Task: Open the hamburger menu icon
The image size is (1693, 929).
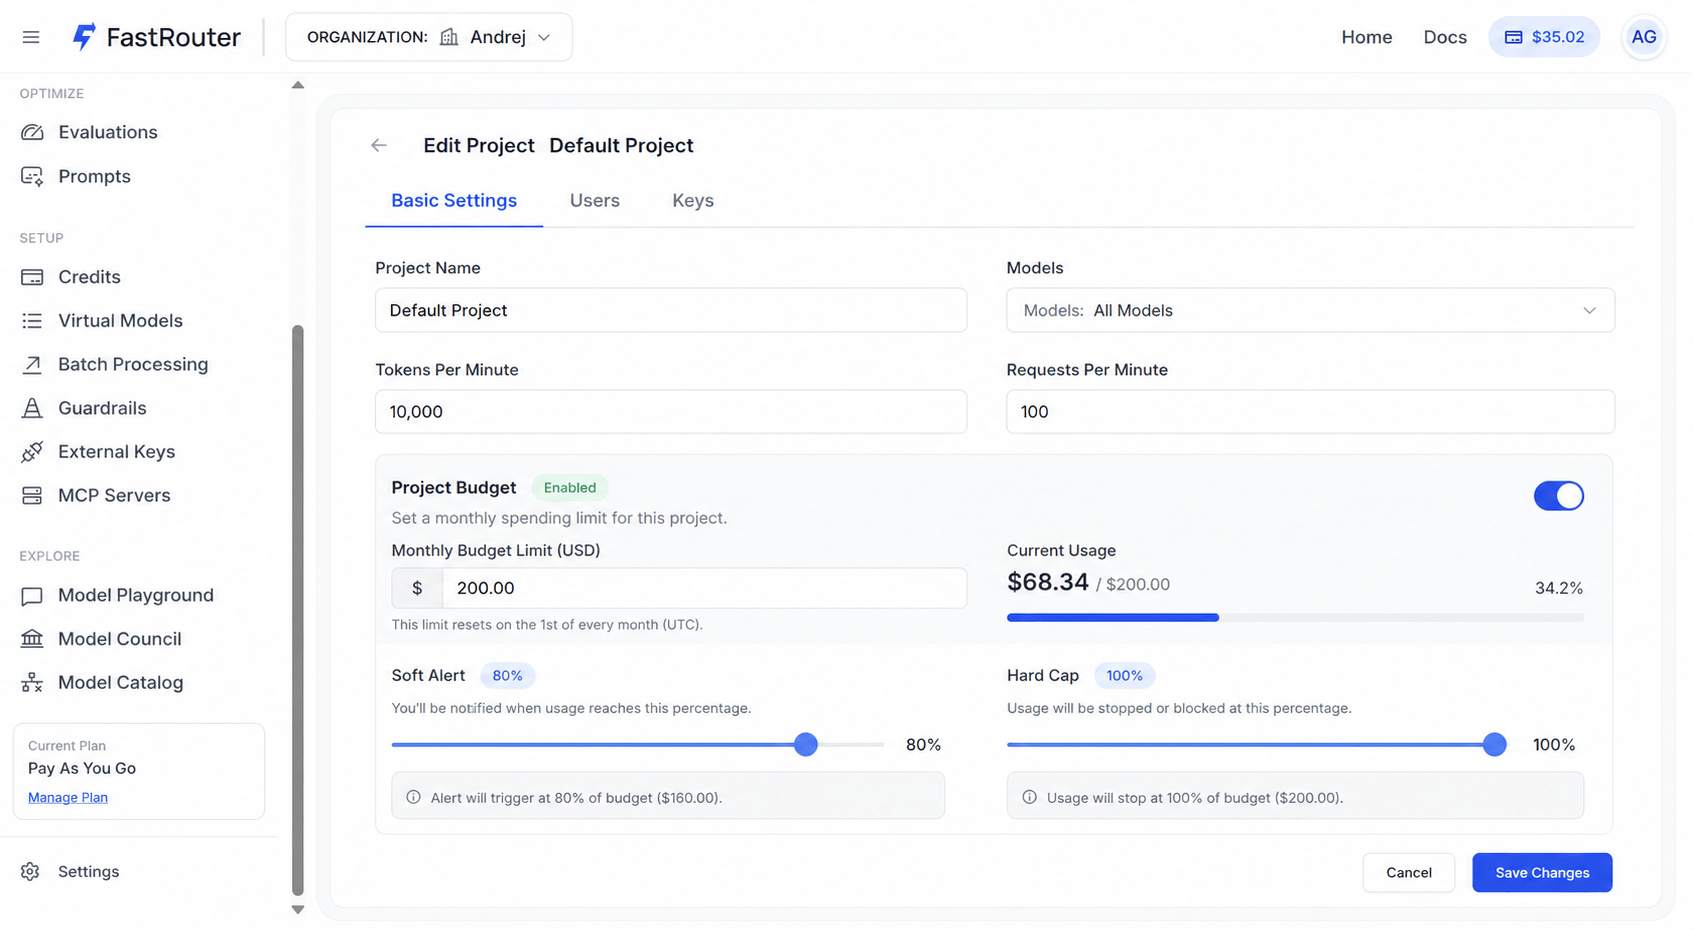Action: pyautogui.click(x=31, y=37)
